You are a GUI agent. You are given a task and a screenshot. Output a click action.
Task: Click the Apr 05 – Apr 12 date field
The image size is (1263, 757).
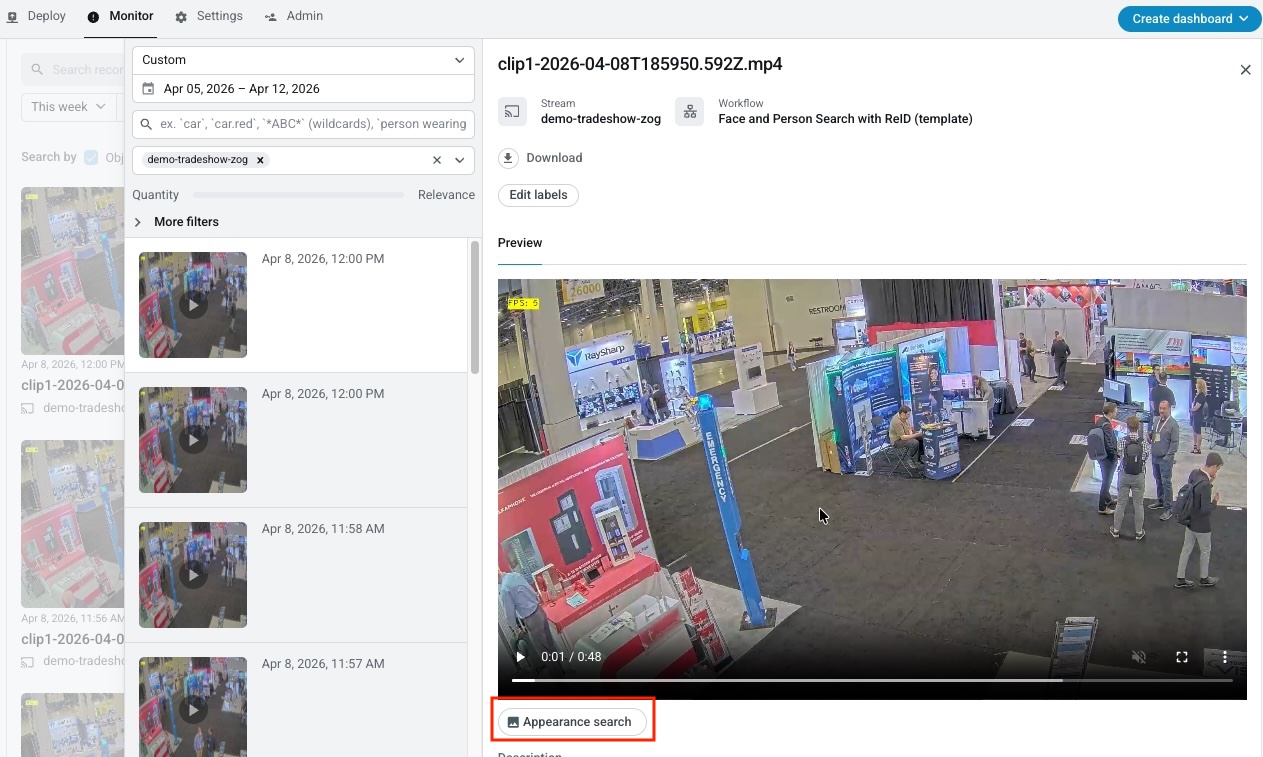[x=303, y=89]
